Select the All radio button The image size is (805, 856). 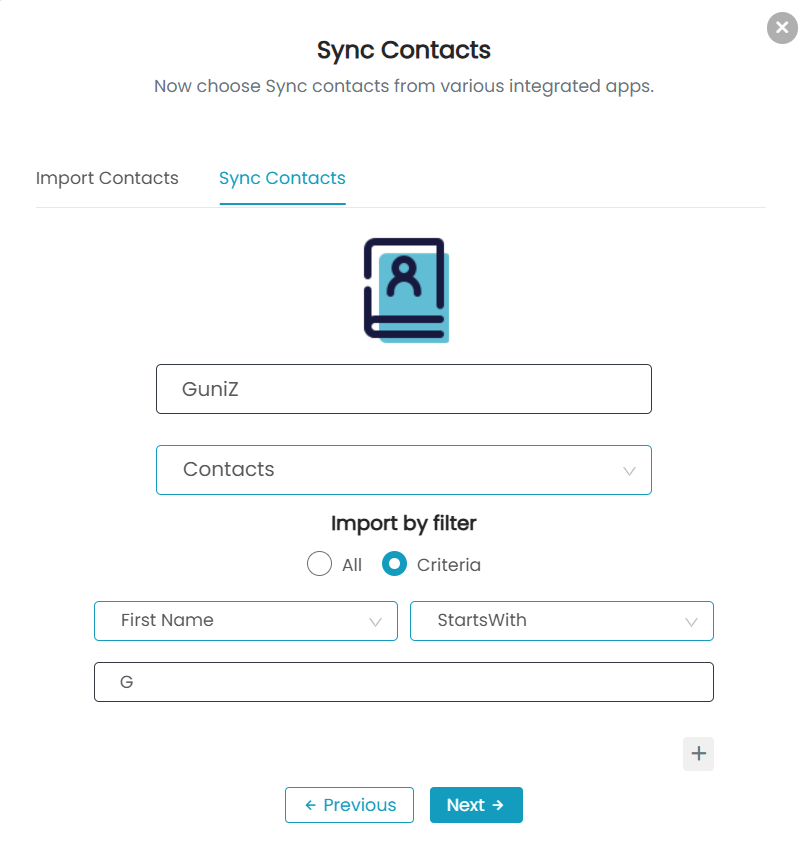click(319, 564)
